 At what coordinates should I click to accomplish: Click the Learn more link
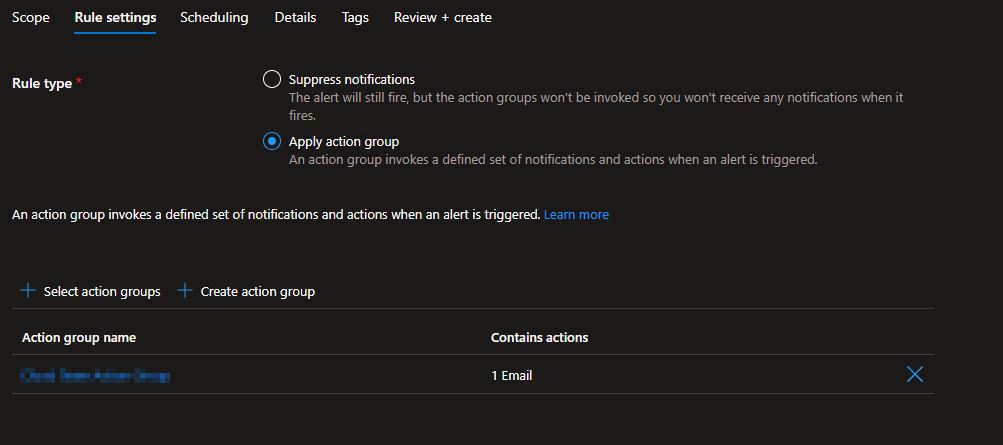click(576, 215)
